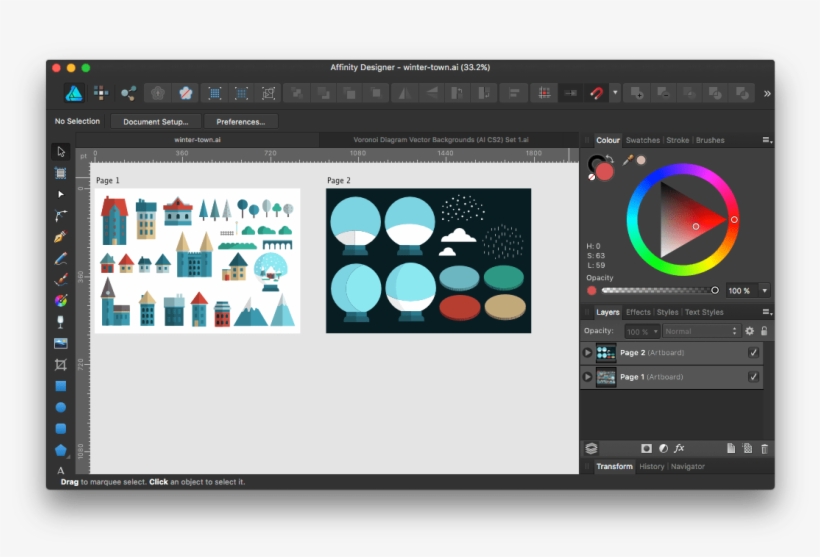Image resolution: width=820 pixels, height=557 pixels.
Task: Click the colour opacity slider
Action: 658,290
